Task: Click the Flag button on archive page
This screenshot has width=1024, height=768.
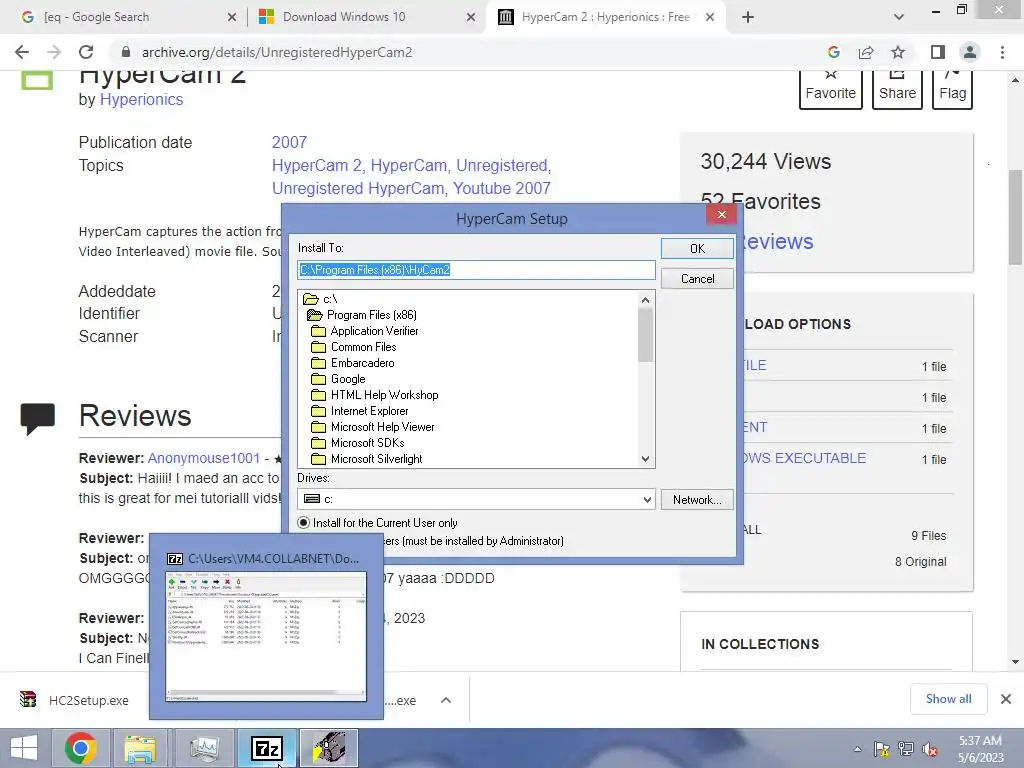Action: point(952,89)
